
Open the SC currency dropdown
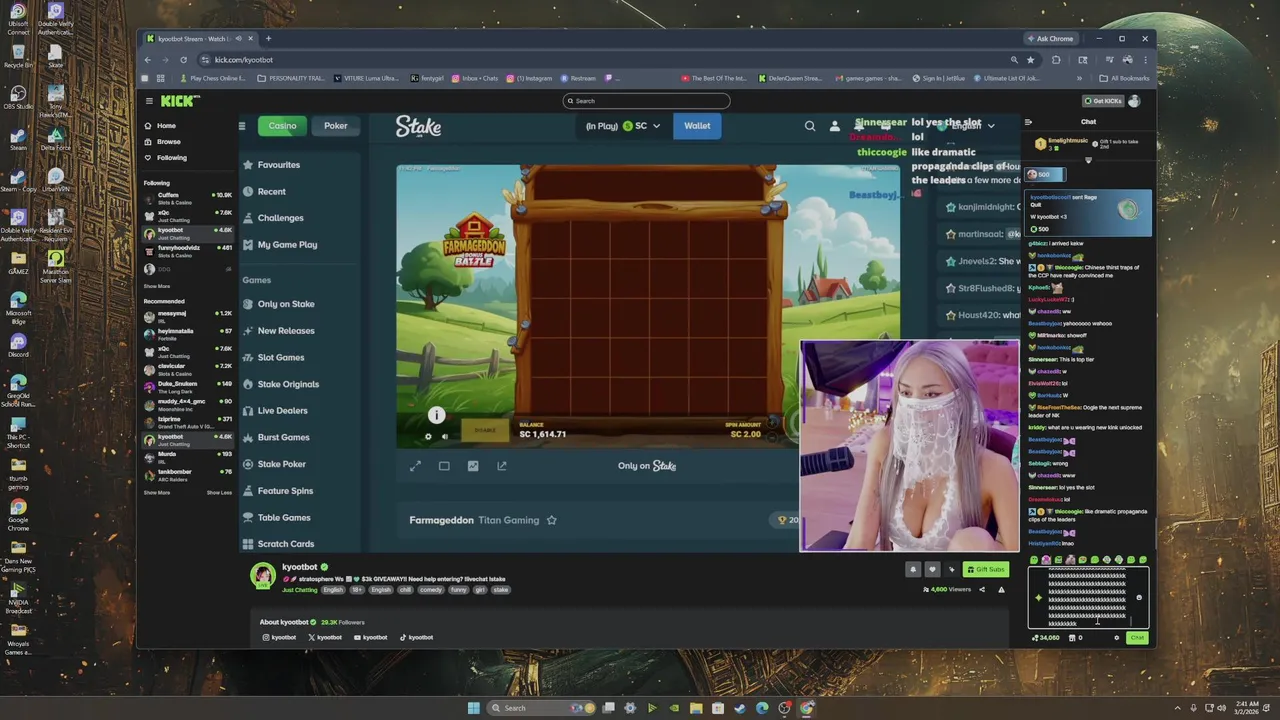coord(624,126)
